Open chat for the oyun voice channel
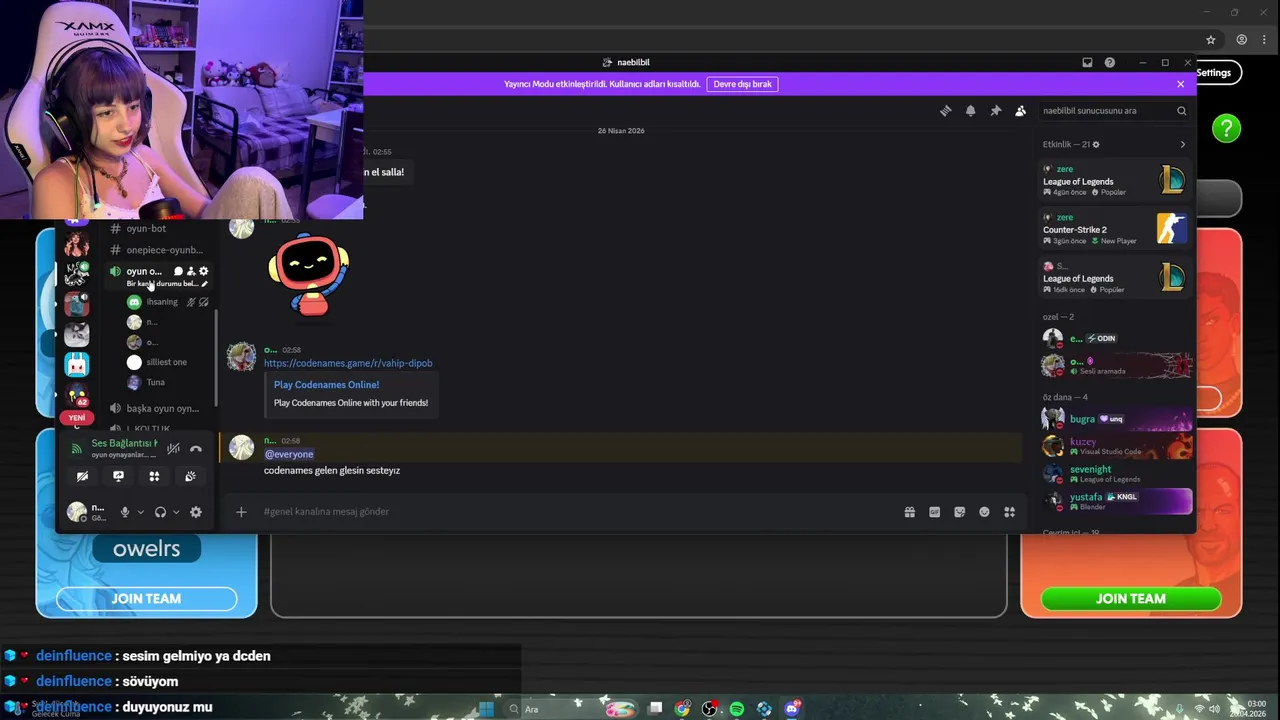 pyautogui.click(x=178, y=271)
